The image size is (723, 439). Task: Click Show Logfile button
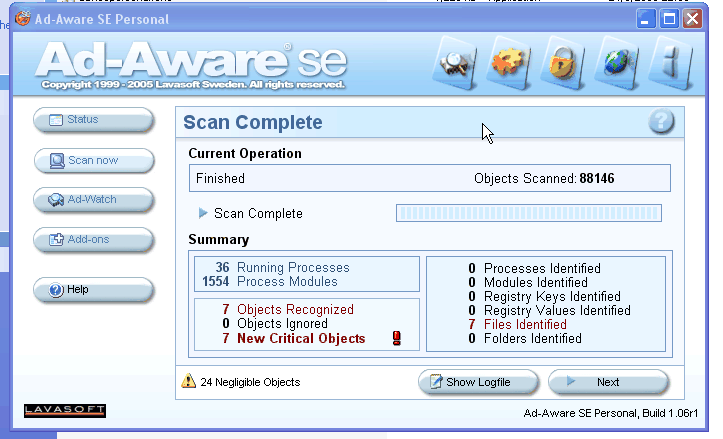click(478, 382)
